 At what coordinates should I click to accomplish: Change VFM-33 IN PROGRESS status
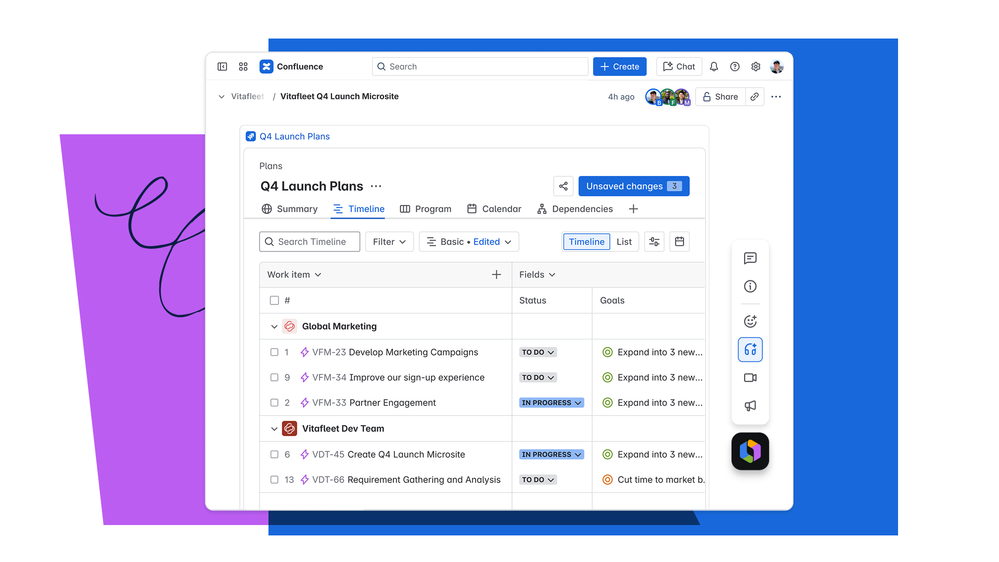pos(551,403)
